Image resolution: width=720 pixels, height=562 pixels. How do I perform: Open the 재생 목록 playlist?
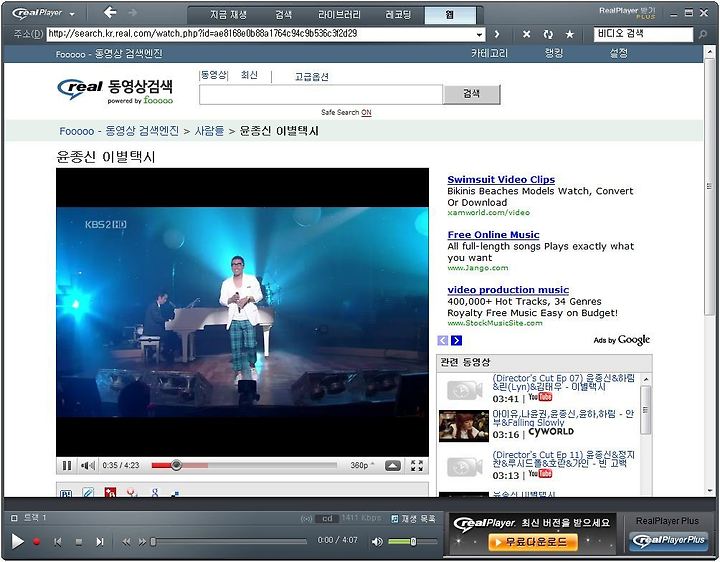point(413,518)
